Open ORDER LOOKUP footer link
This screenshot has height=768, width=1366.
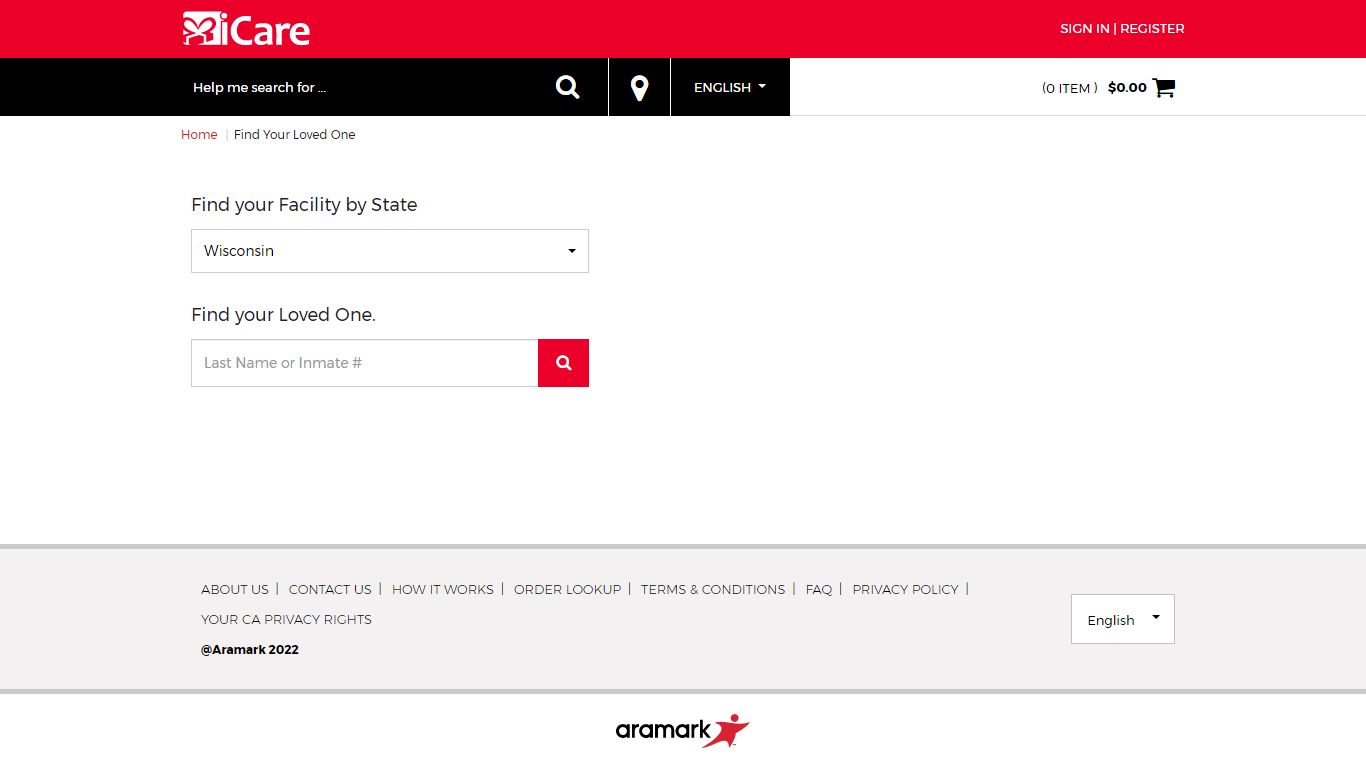pos(568,589)
